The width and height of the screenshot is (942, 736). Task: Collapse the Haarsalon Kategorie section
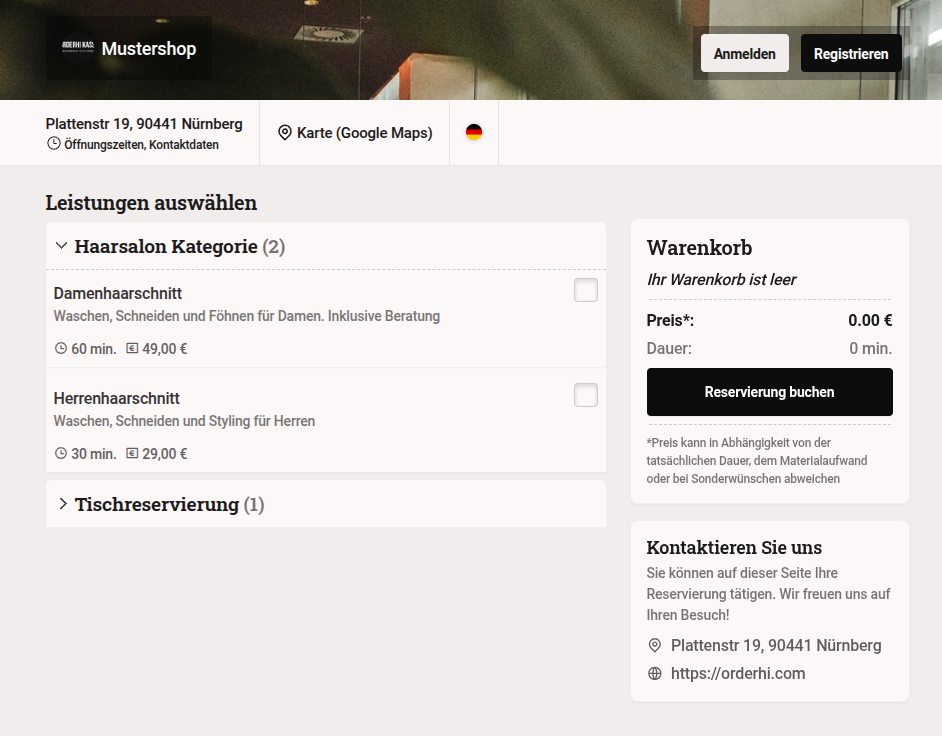61,245
